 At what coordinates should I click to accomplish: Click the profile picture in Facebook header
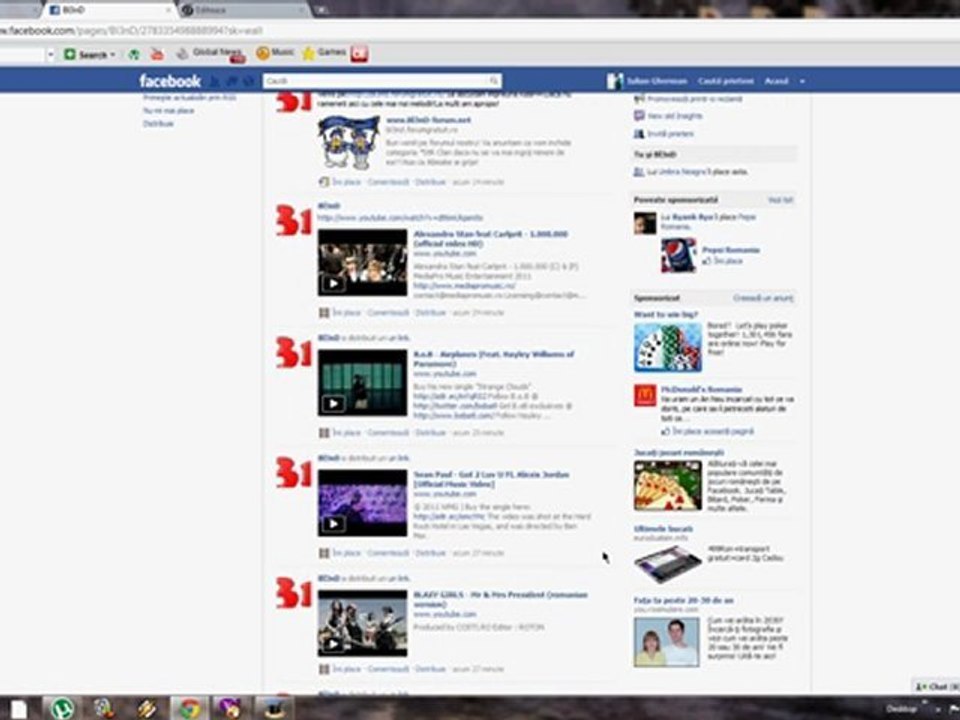pos(615,81)
